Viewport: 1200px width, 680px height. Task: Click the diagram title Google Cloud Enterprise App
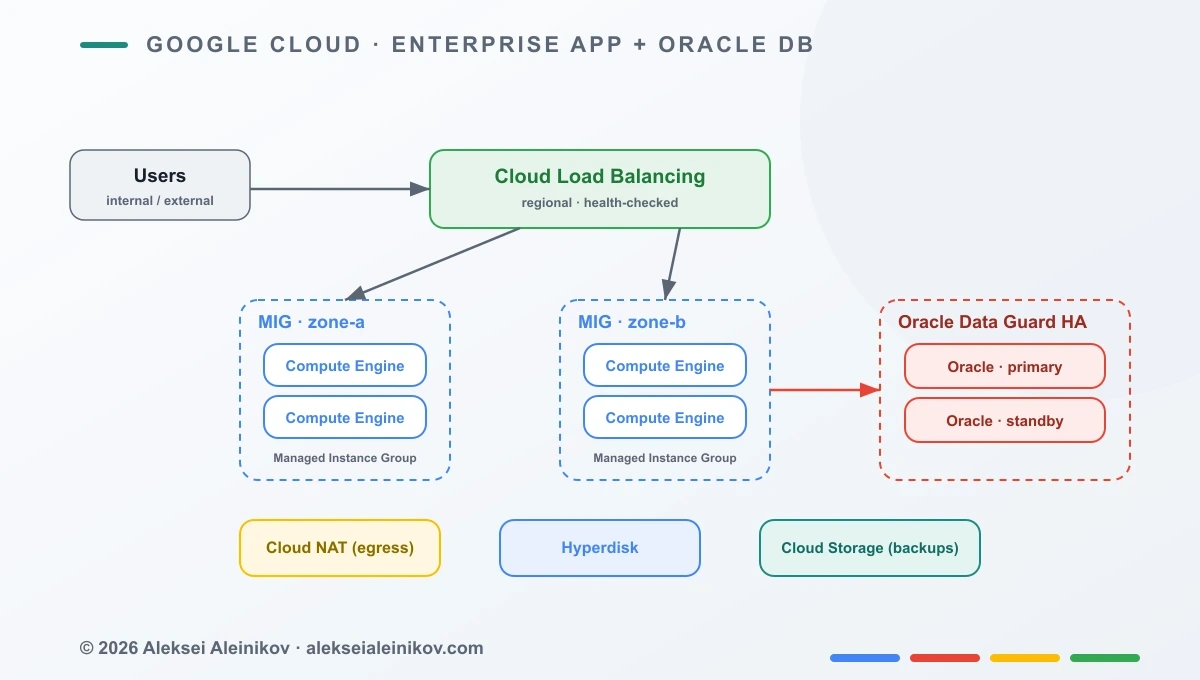(480, 45)
